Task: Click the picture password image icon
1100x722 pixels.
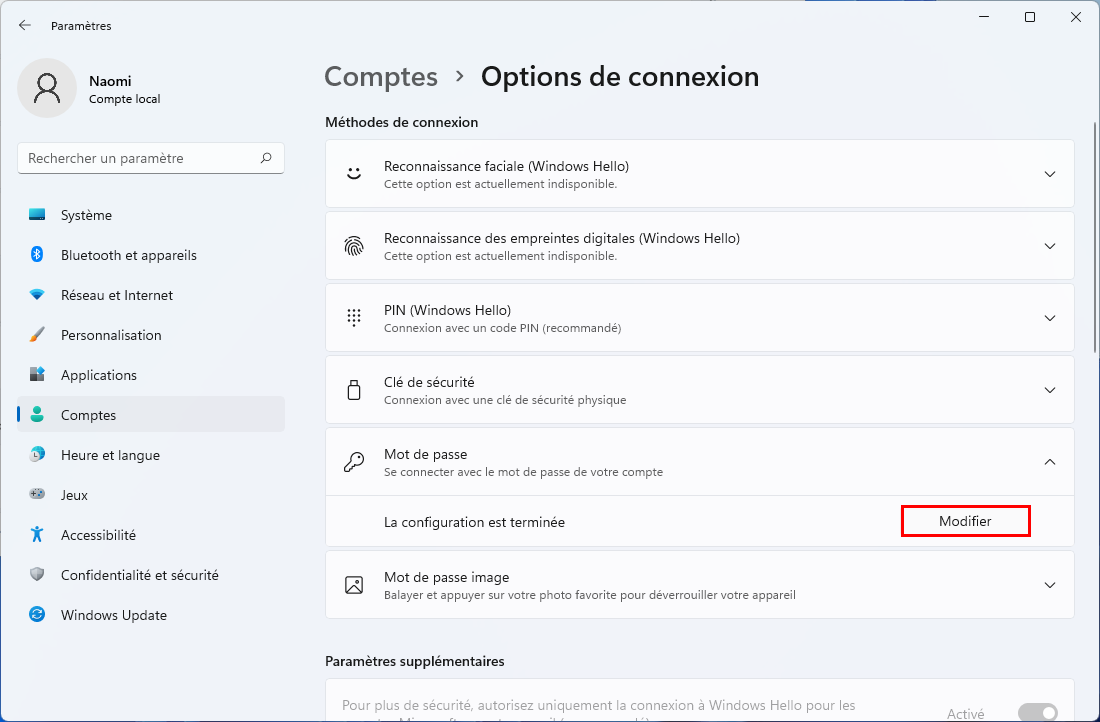Action: (354, 584)
